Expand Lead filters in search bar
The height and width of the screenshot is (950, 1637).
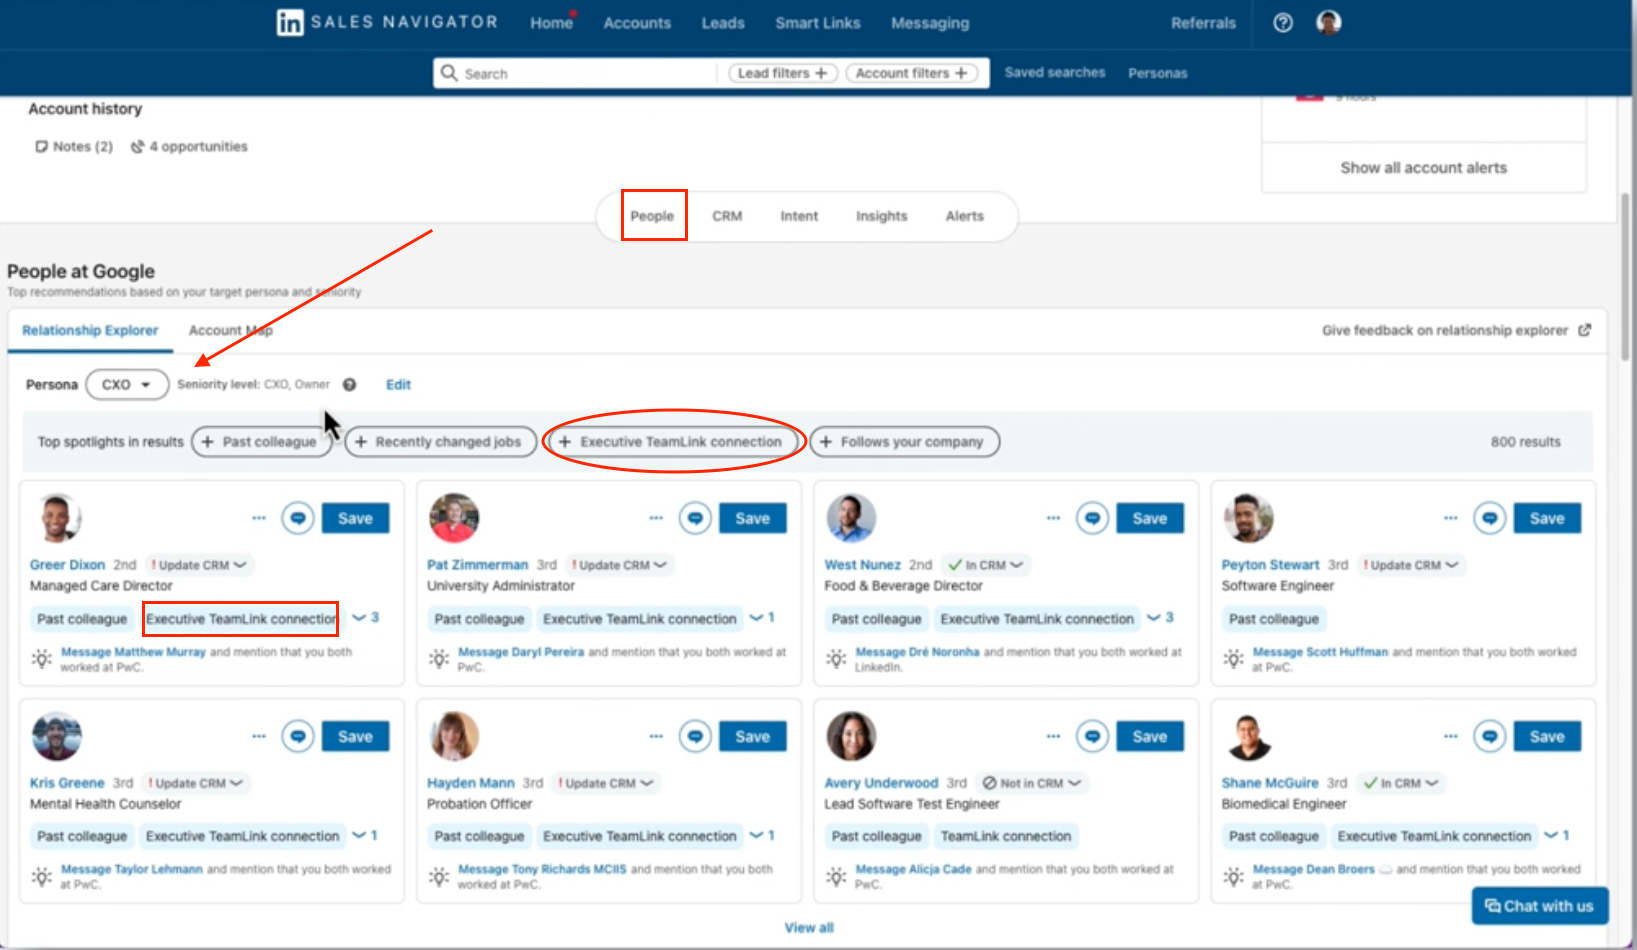point(782,73)
